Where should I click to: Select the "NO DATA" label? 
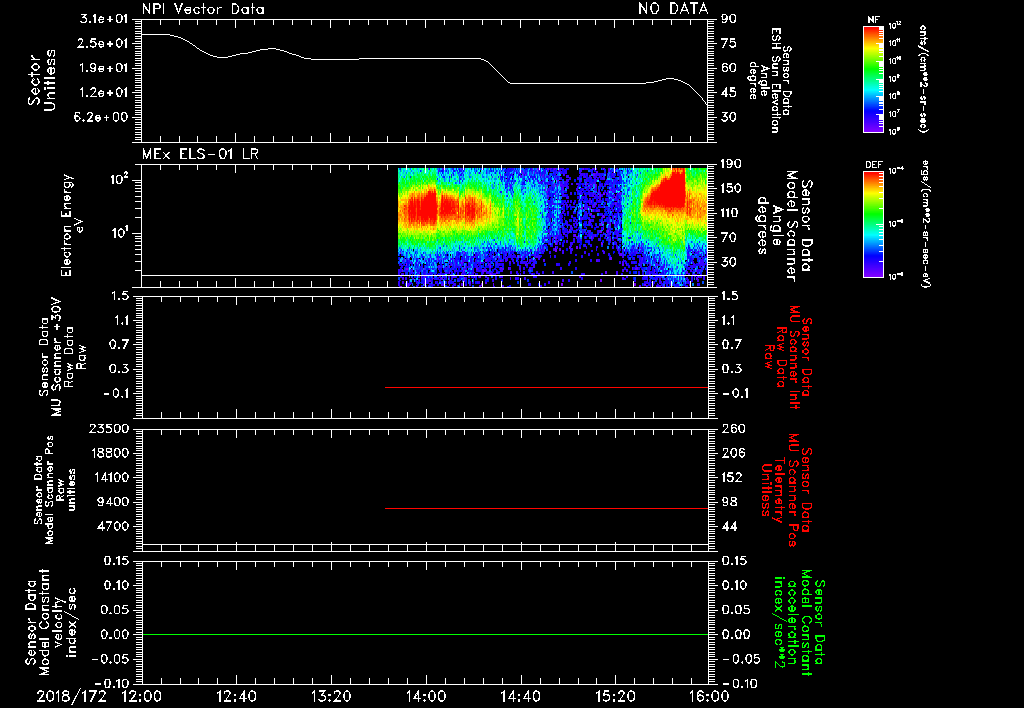click(673, 8)
